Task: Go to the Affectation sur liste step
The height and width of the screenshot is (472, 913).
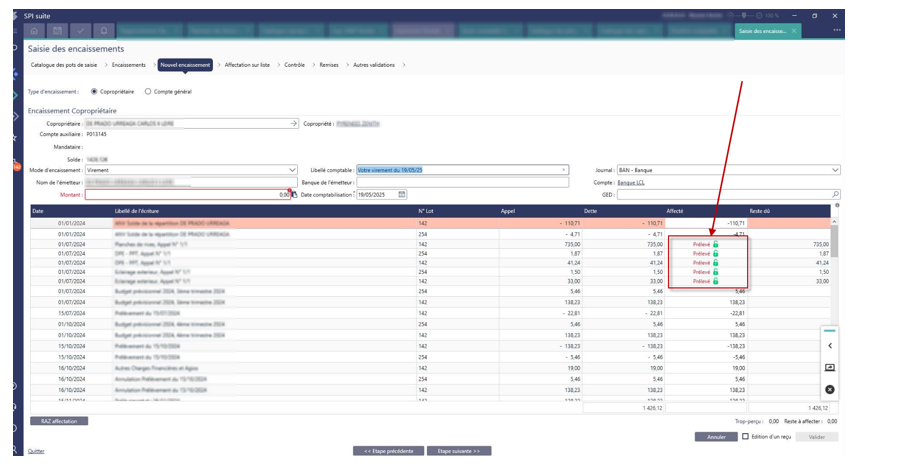Action: [246, 65]
